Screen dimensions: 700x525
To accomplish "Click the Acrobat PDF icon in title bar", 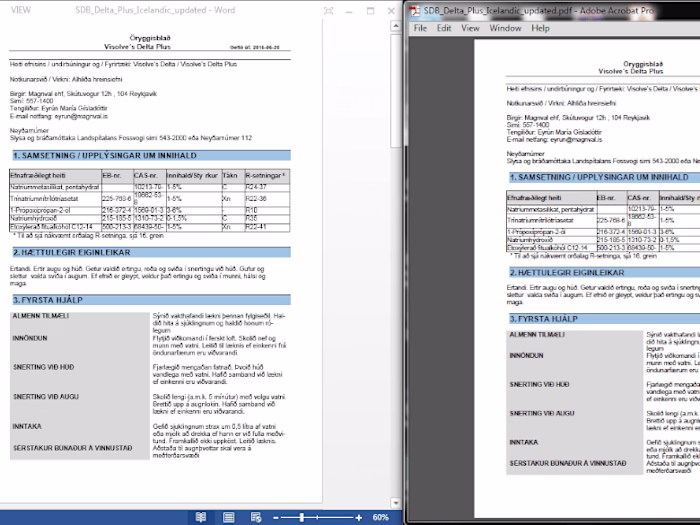I will point(415,11).
